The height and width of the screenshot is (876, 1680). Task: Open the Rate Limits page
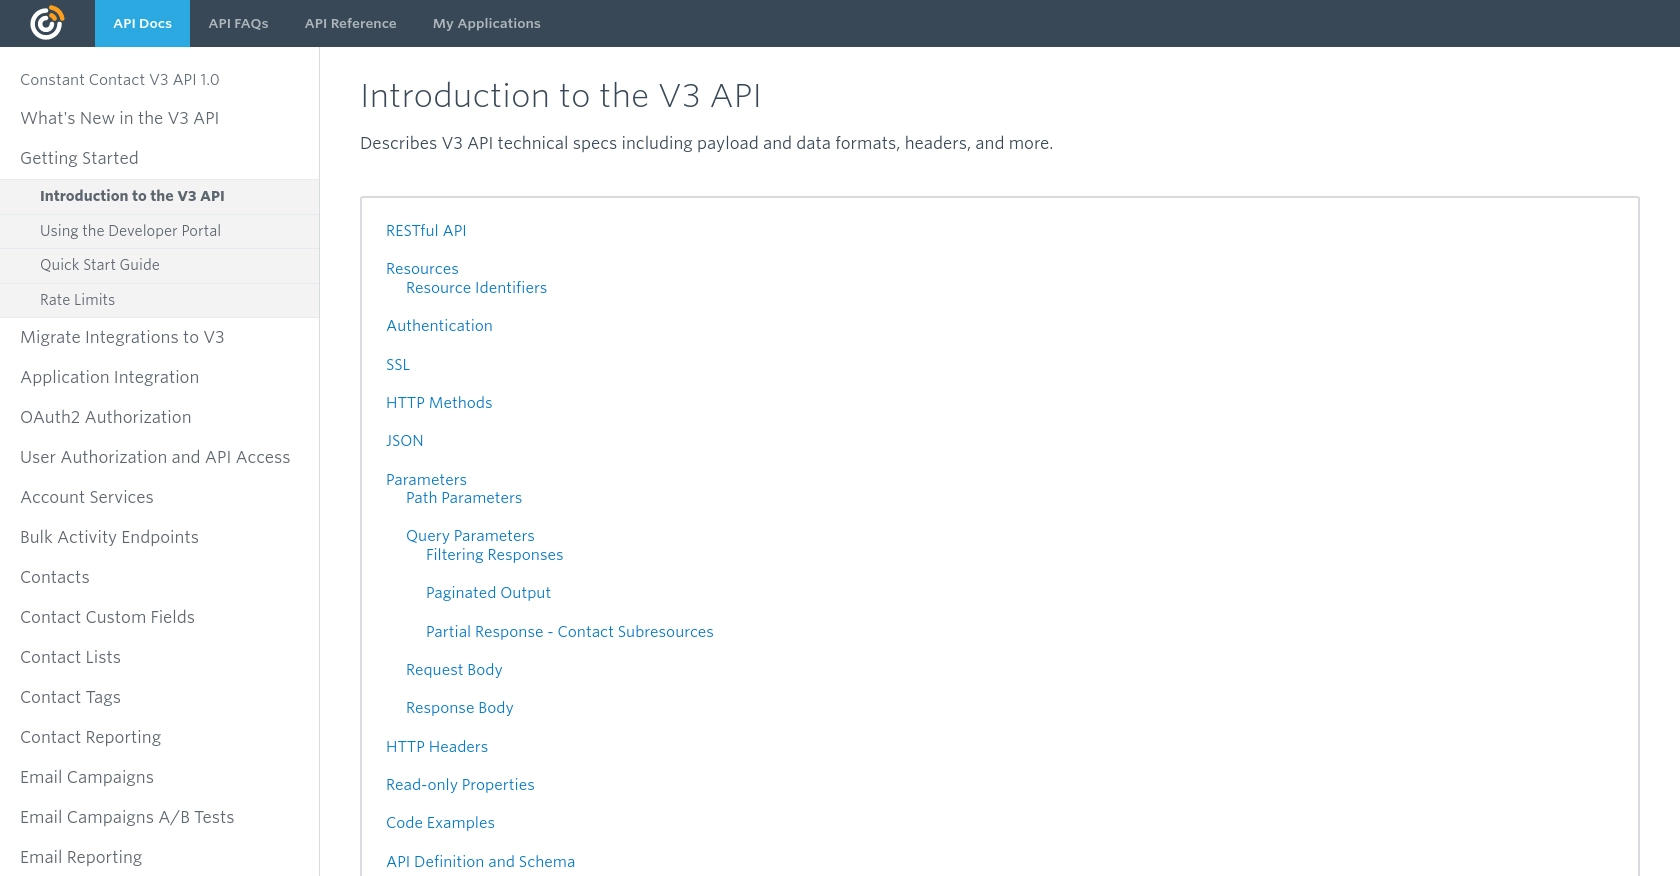77,300
